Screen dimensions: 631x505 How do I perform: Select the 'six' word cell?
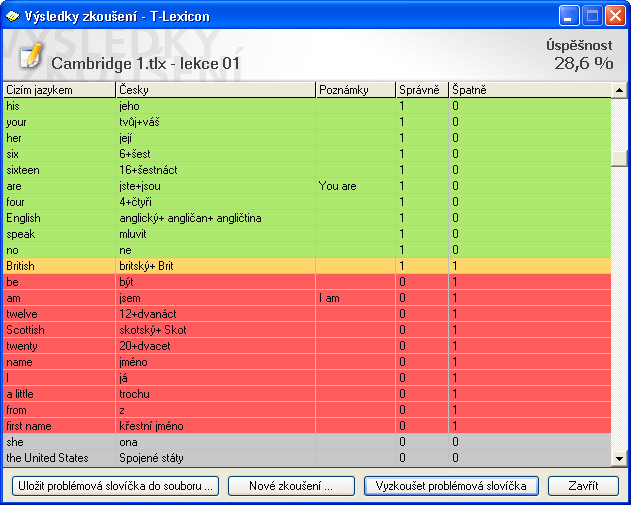[x=60, y=154]
